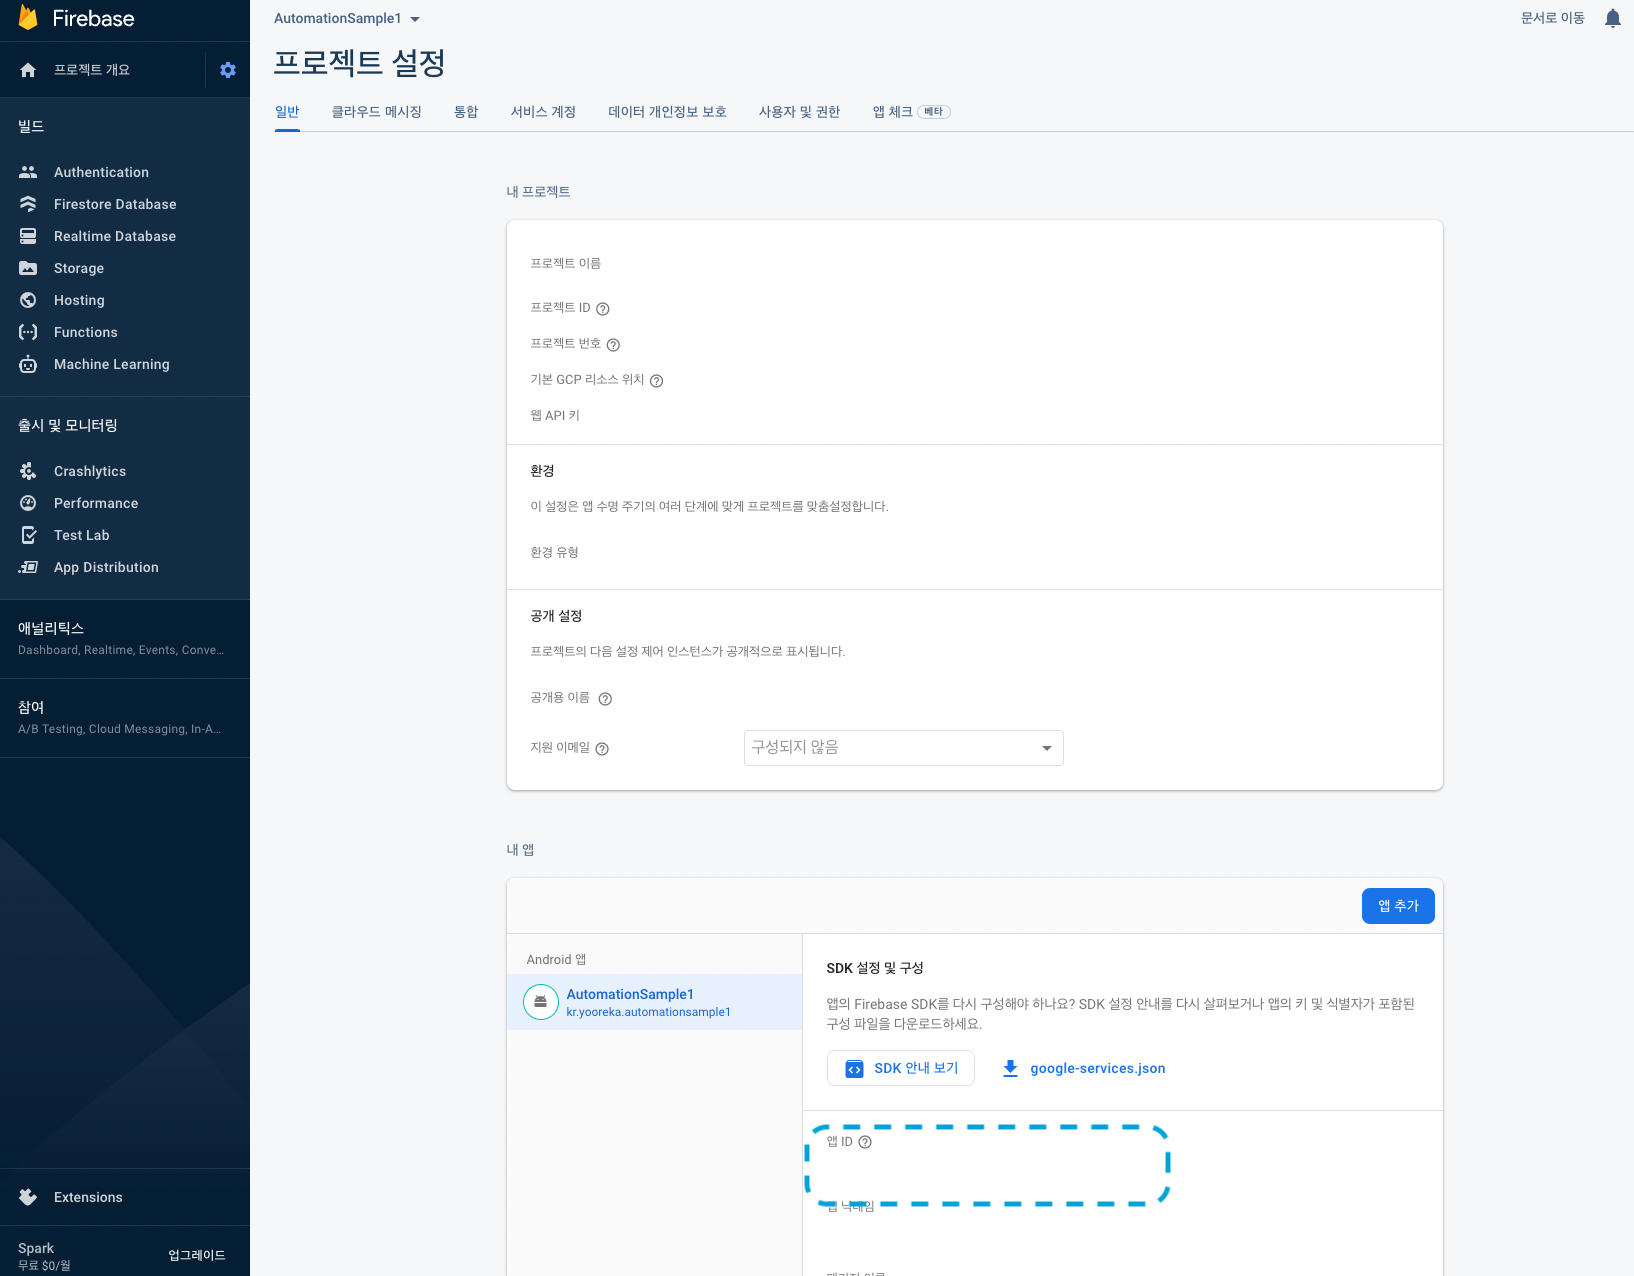Open Functions in sidebar
The image size is (1634, 1276).
(x=125, y=332)
